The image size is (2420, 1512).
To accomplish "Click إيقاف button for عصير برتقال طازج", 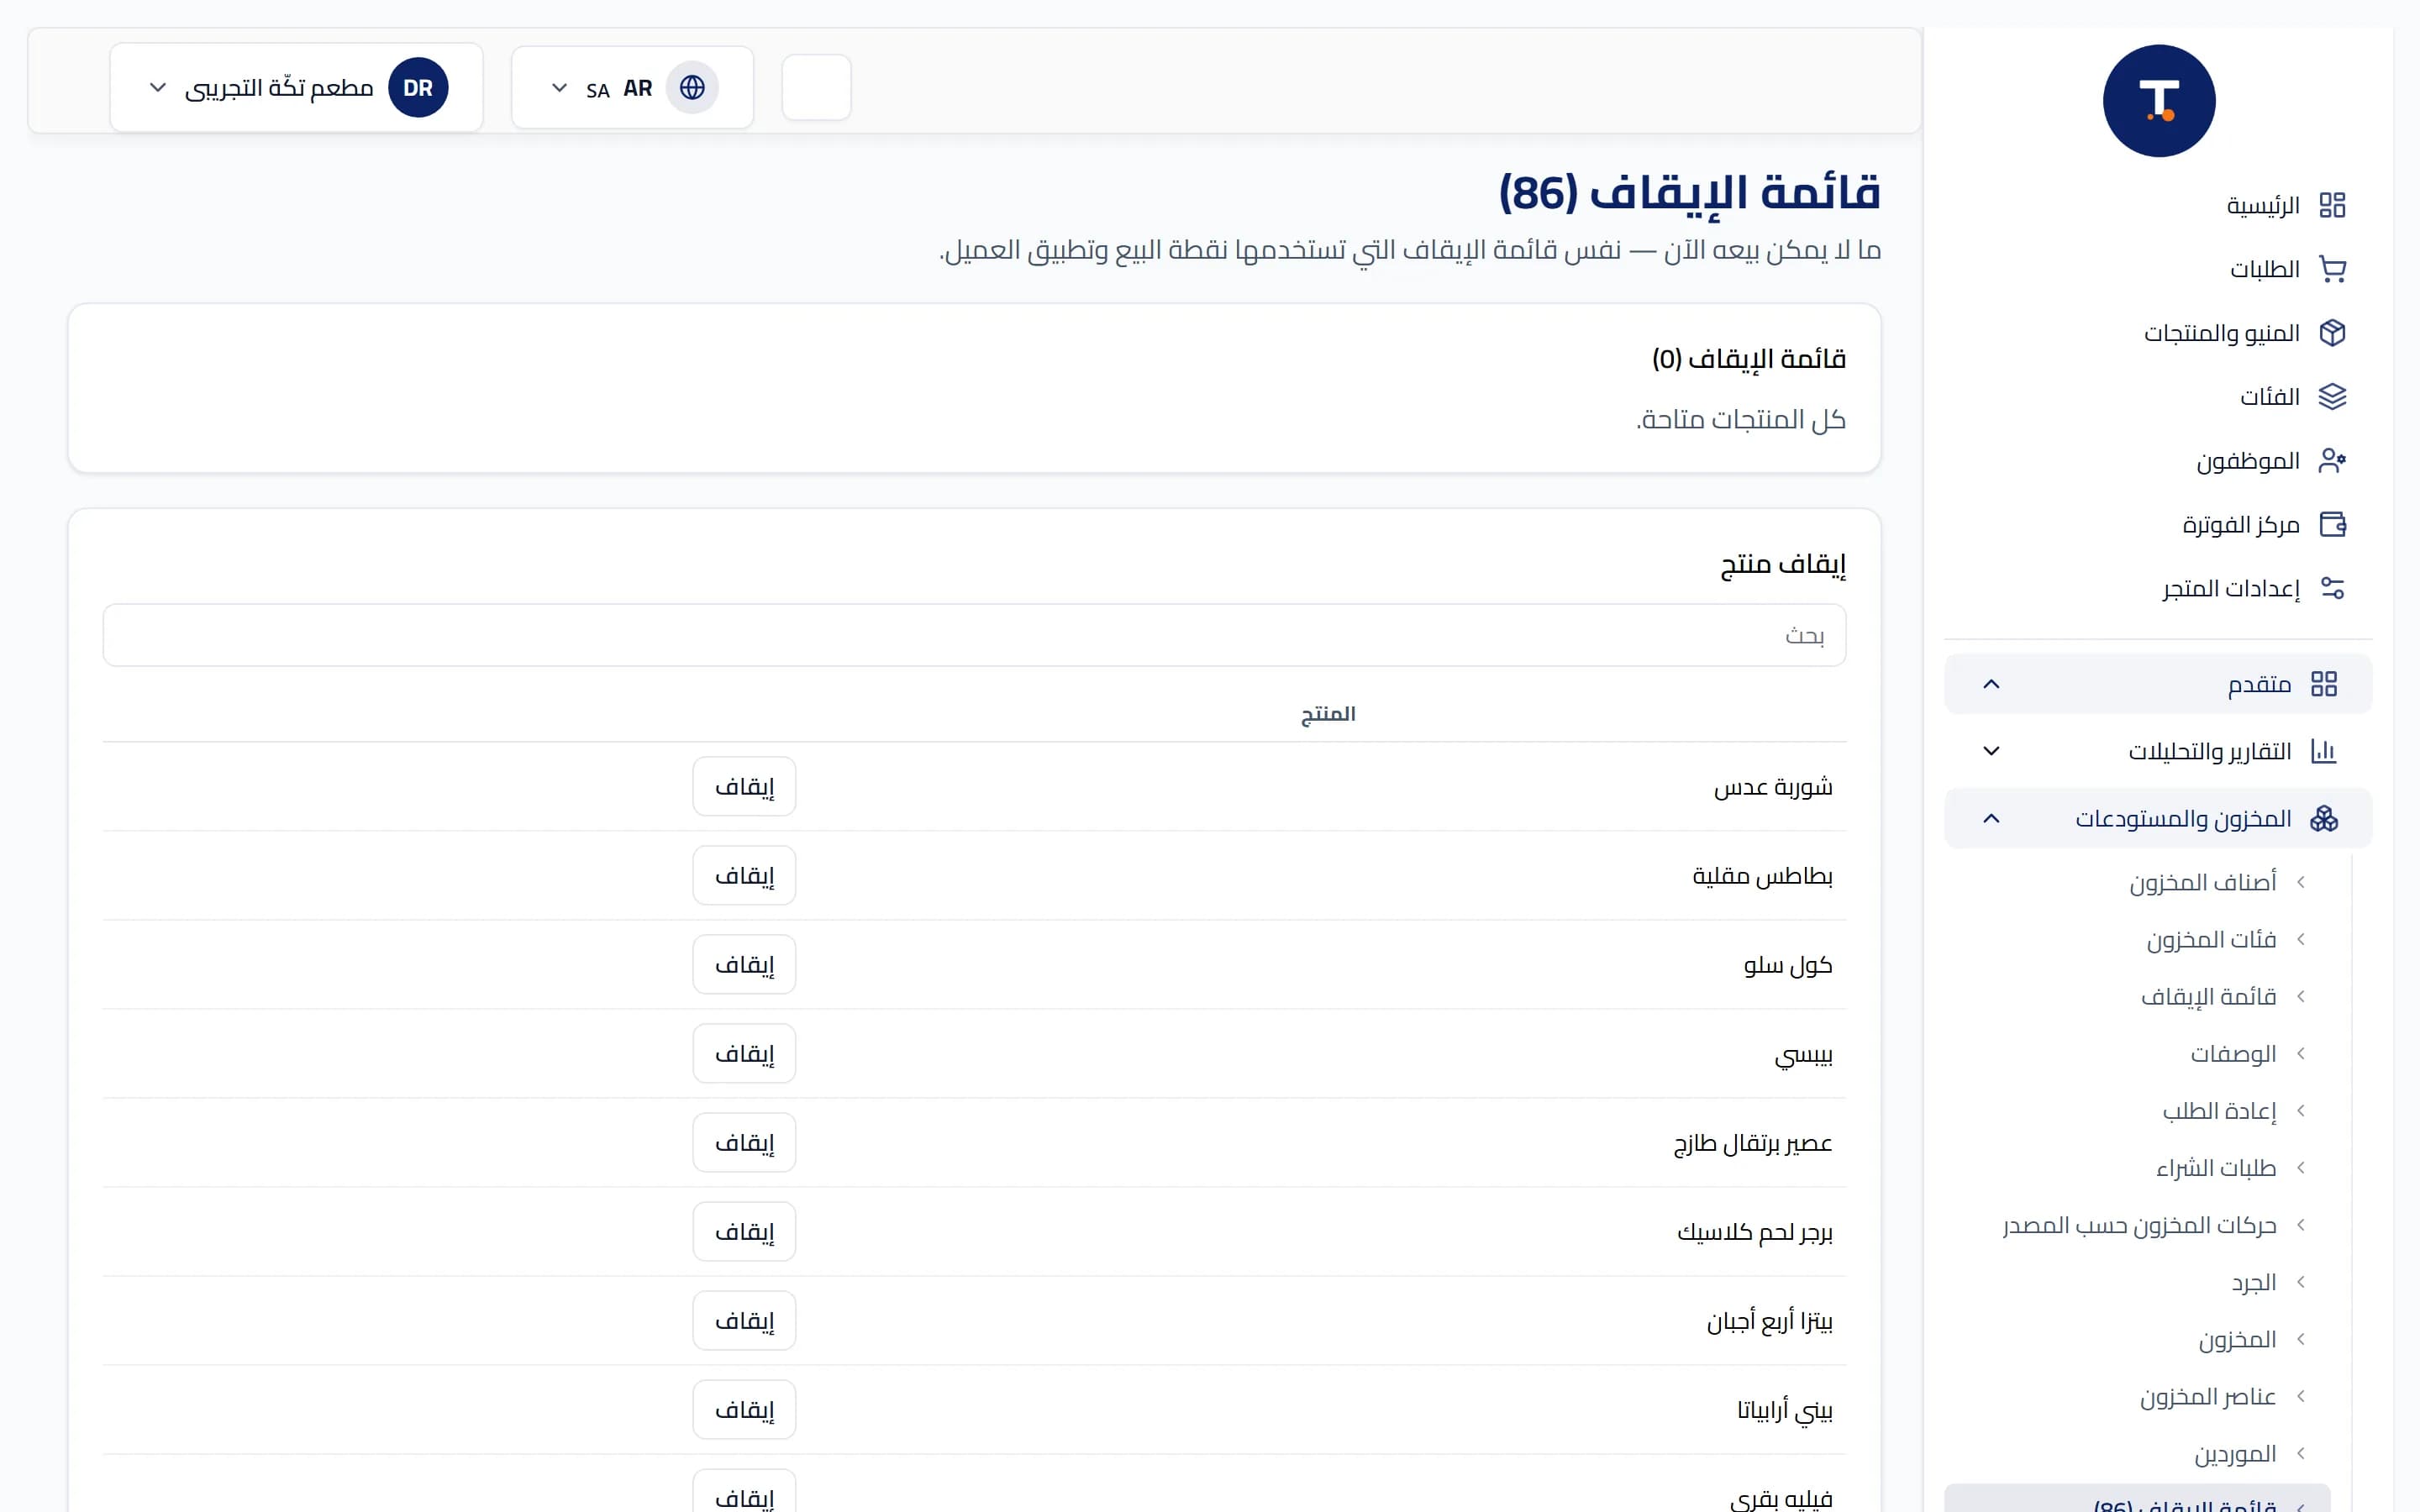I will (x=744, y=1143).
